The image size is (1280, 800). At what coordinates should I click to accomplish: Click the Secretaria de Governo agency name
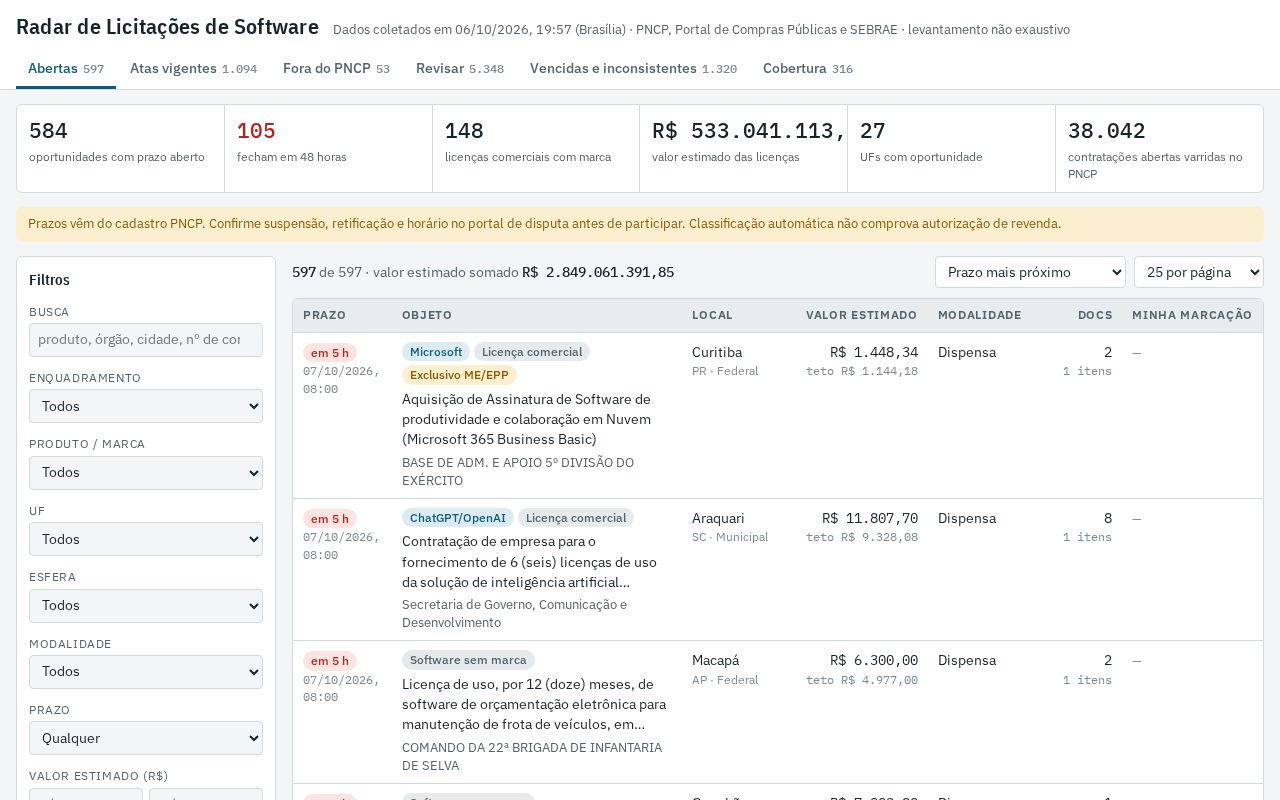point(514,613)
